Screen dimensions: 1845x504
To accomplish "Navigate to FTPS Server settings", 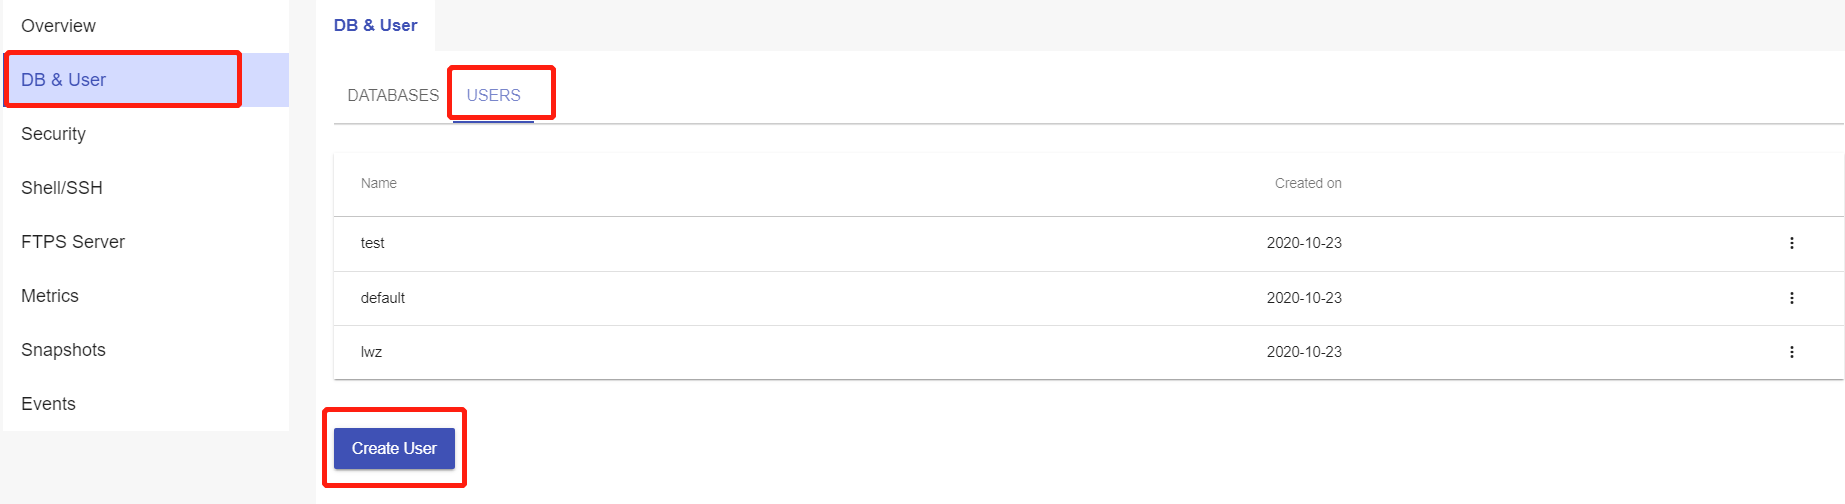I will pos(73,242).
